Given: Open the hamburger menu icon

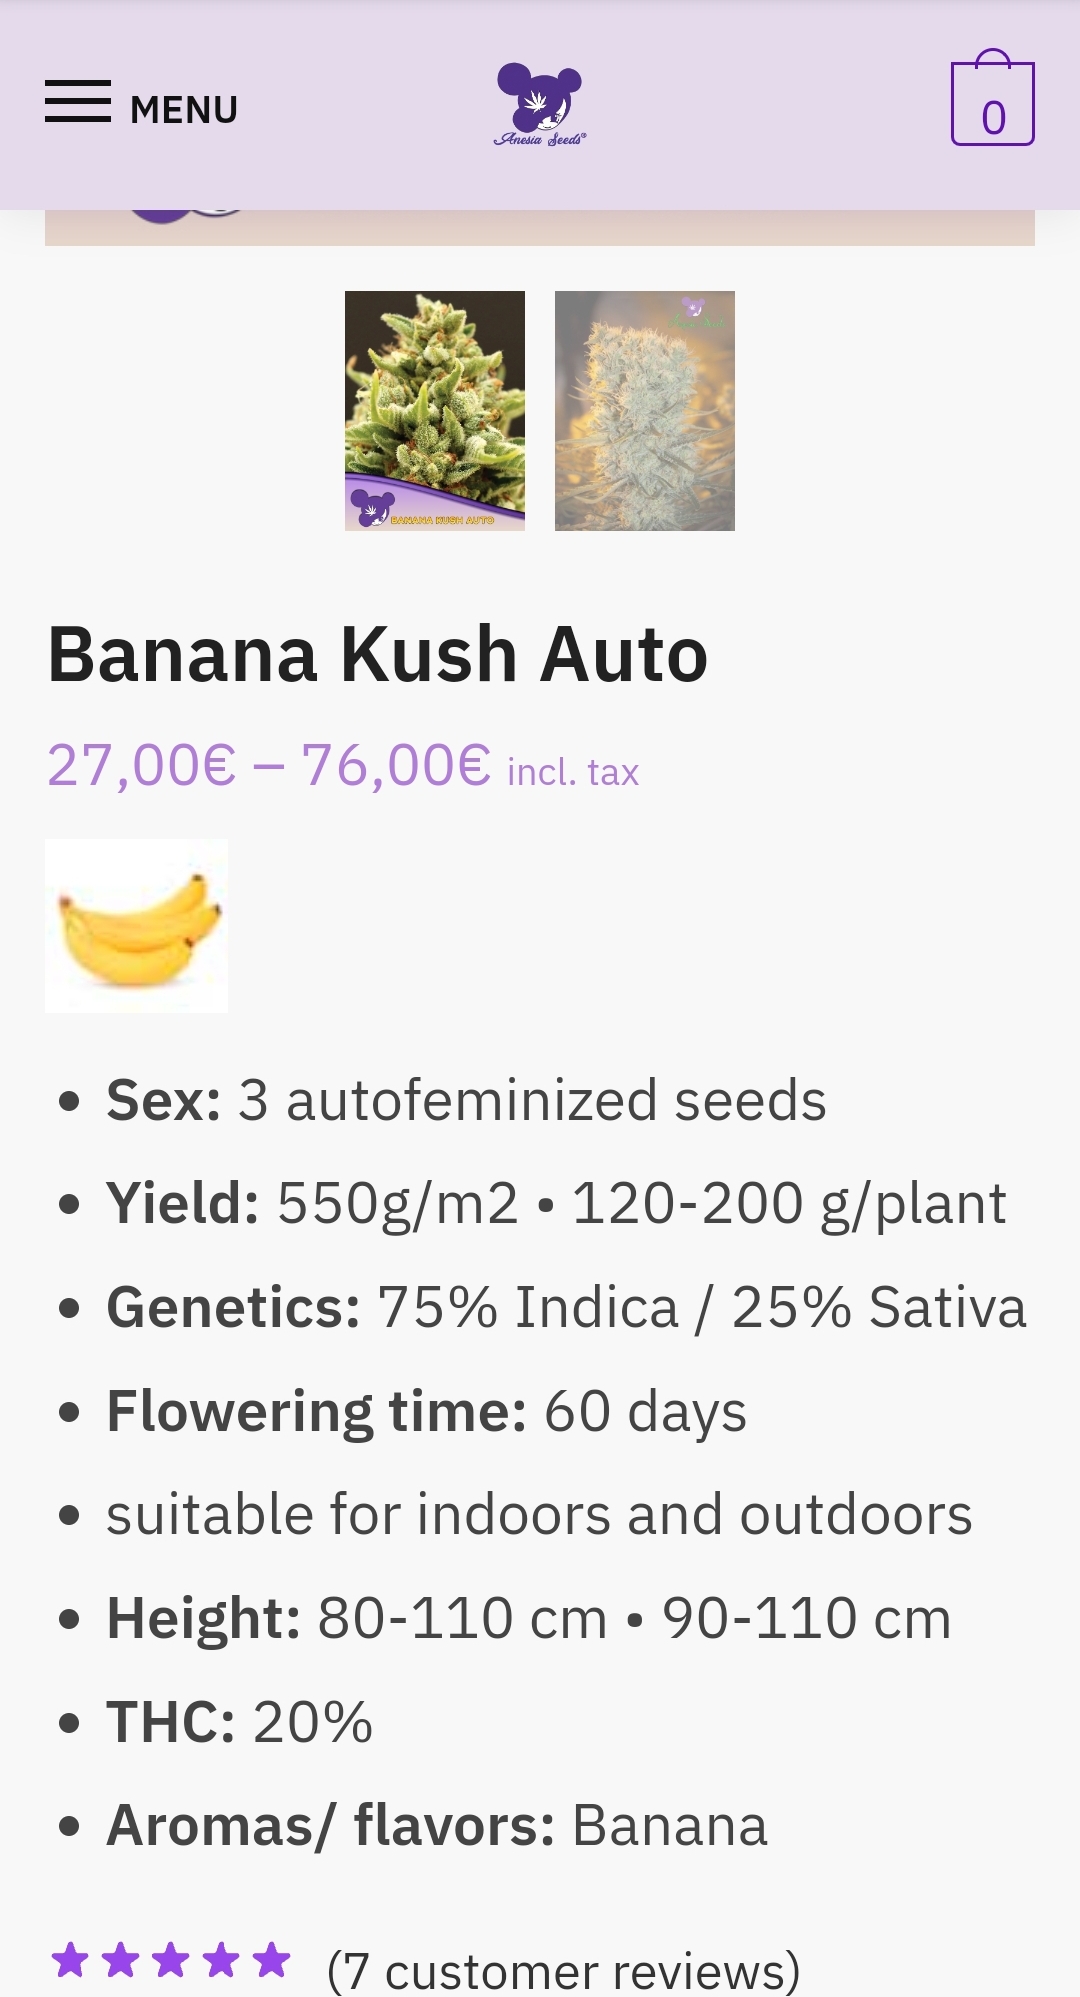Looking at the screenshot, I should point(77,102).
